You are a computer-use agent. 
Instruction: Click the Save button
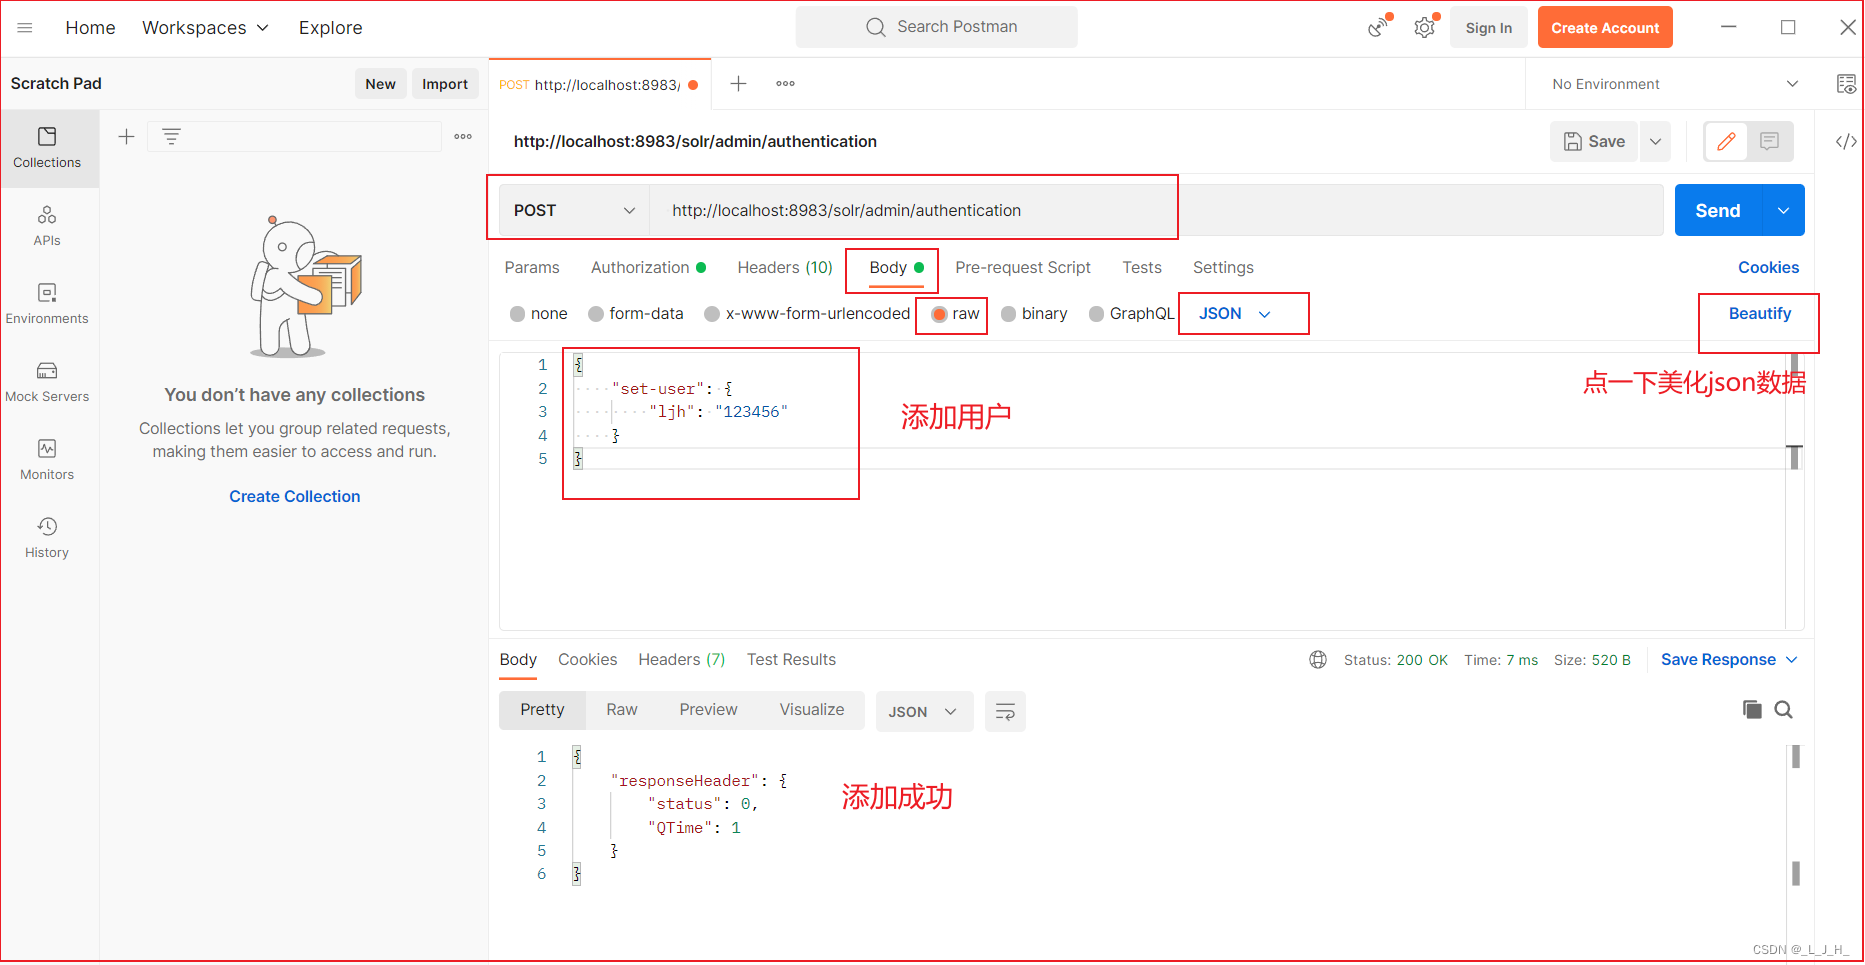1595,142
